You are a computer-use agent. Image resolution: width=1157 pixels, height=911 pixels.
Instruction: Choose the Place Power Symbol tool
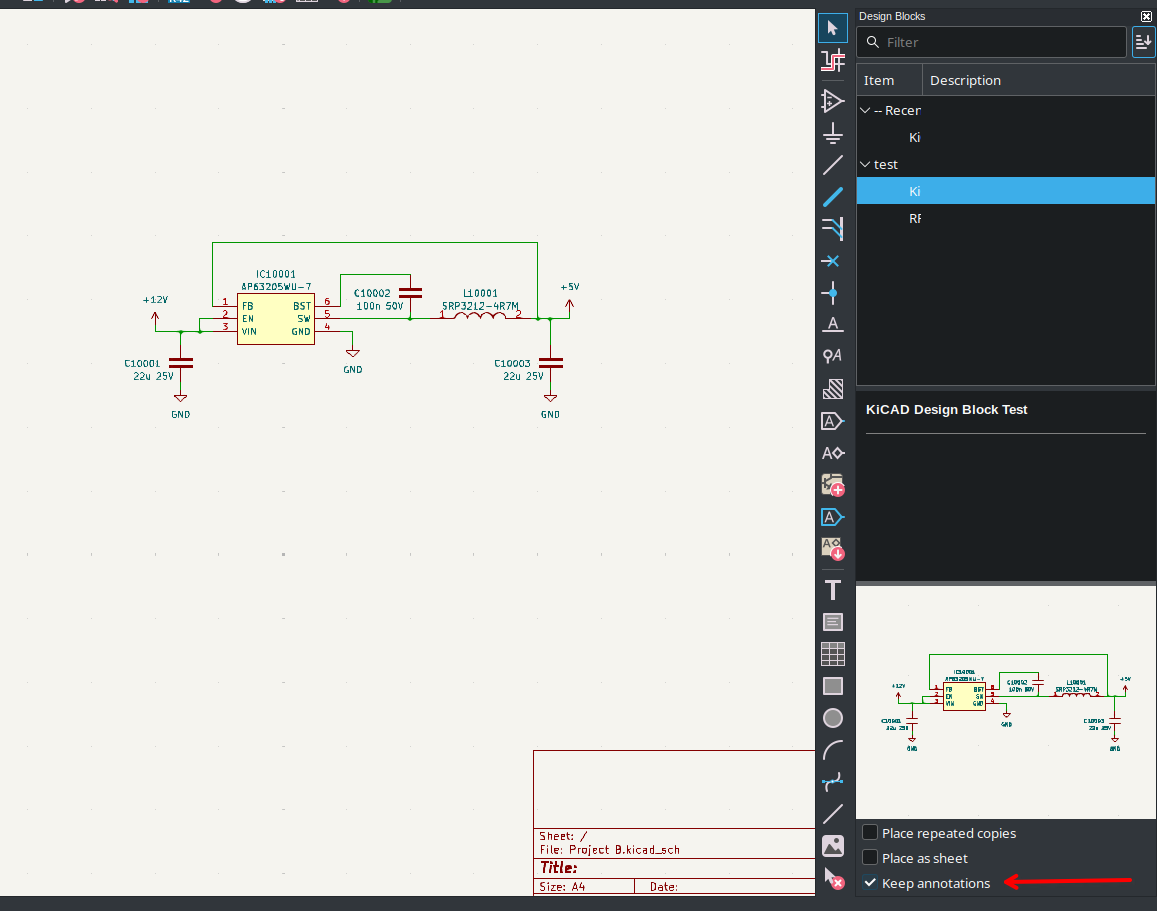coord(832,132)
